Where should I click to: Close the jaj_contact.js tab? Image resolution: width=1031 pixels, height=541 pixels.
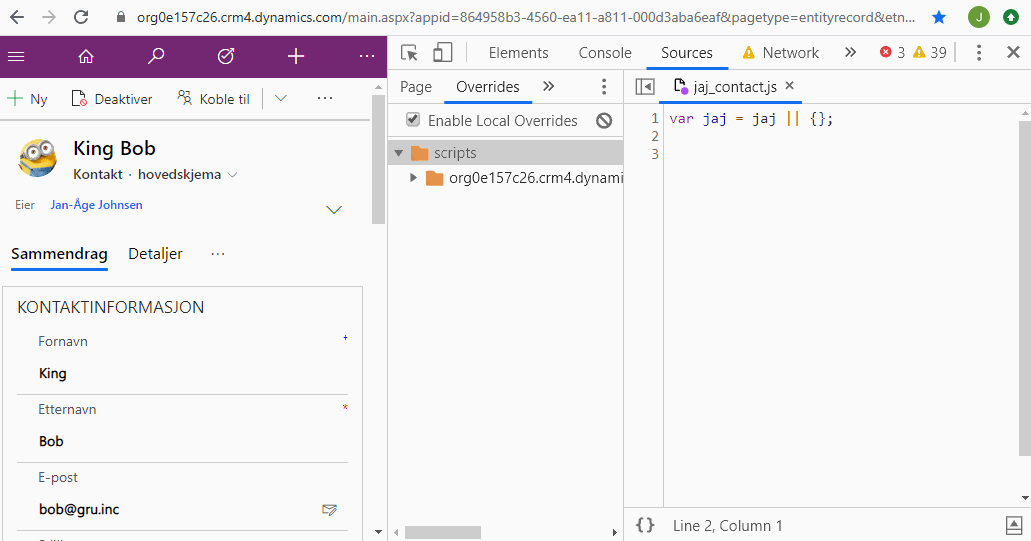(790, 85)
